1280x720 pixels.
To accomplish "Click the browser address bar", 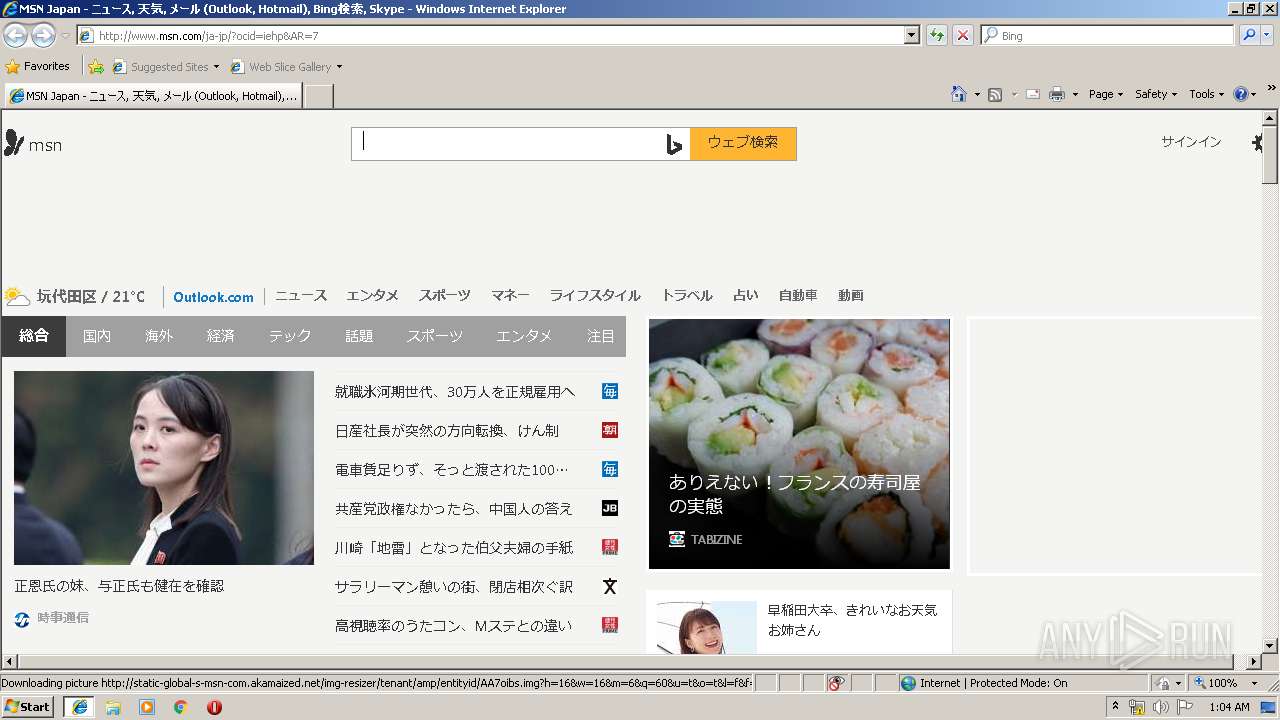I will tap(490, 35).
